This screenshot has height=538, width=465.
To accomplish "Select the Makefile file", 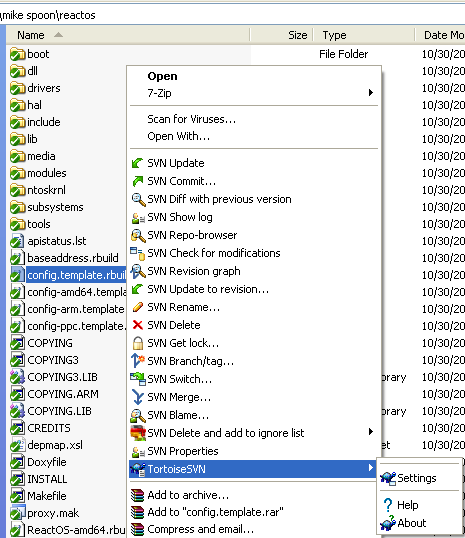I will pos(47,496).
